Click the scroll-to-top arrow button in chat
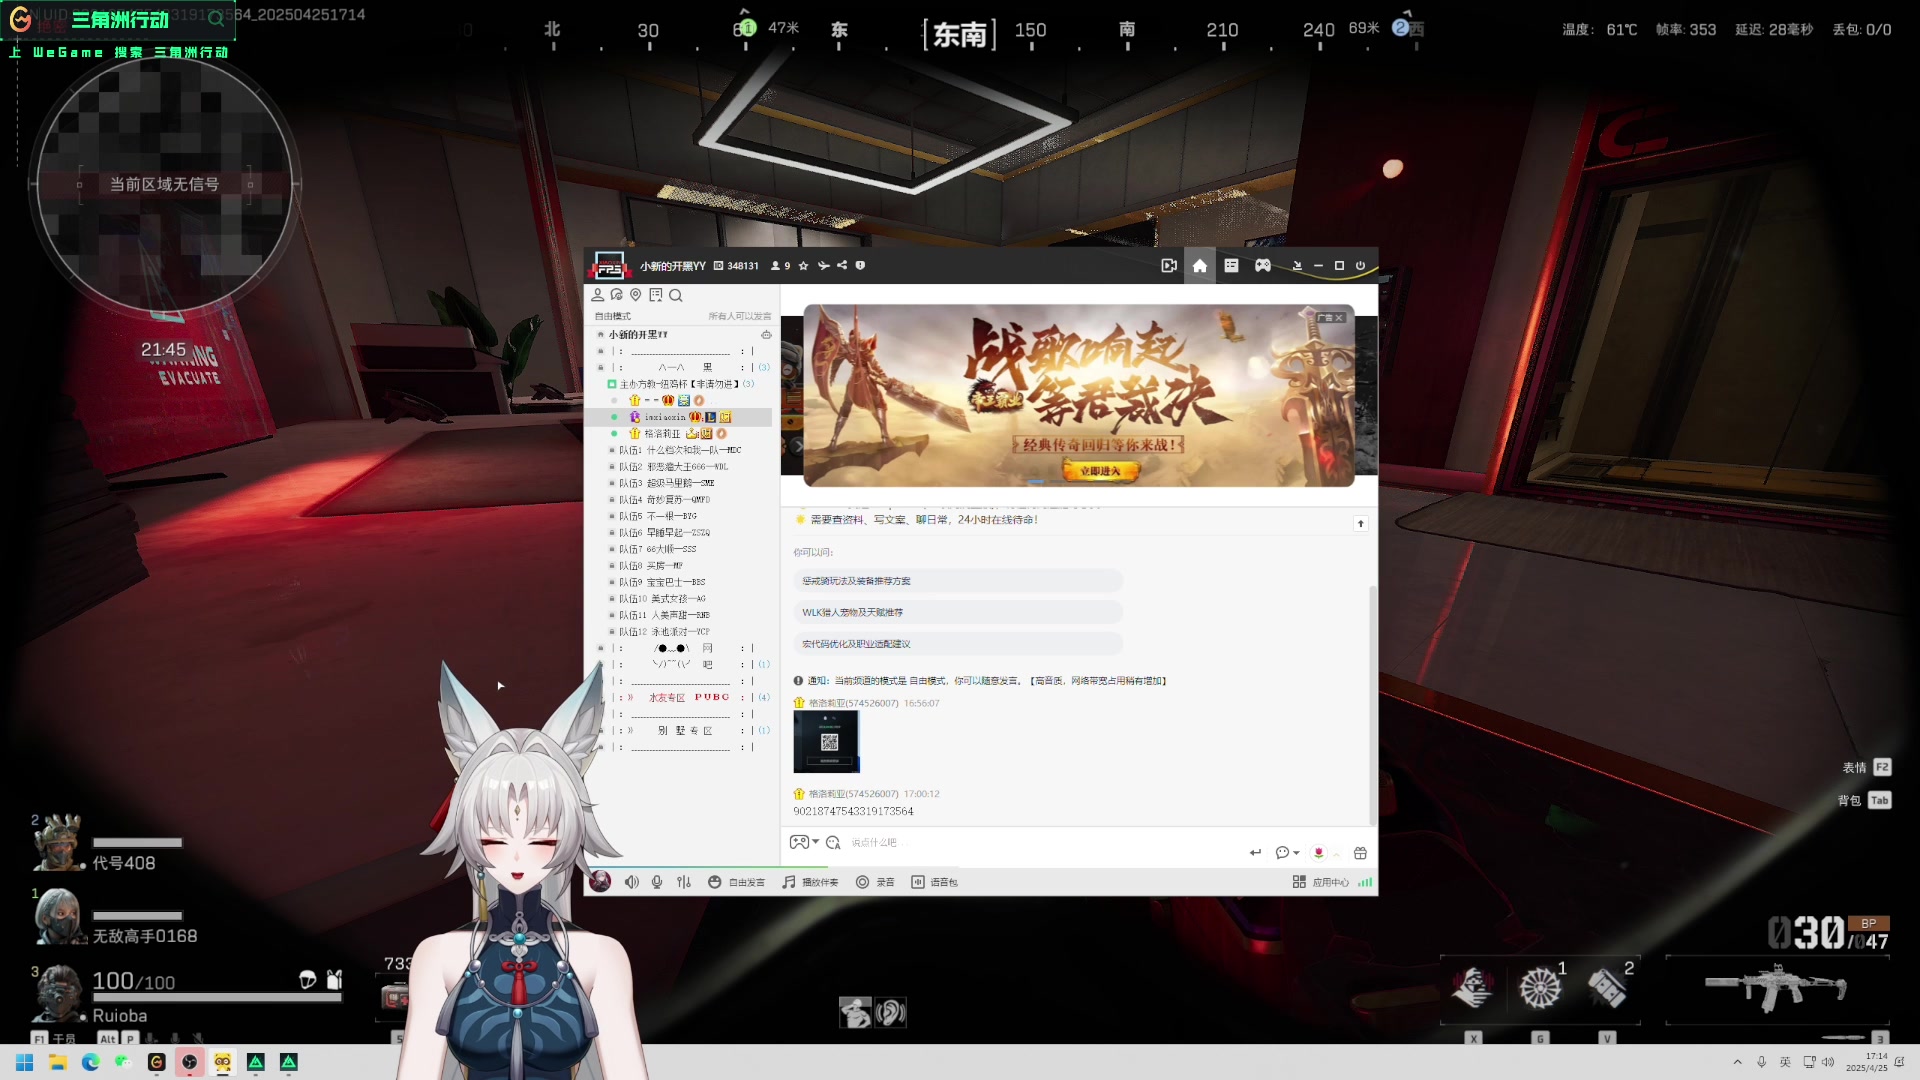The height and width of the screenshot is (1080, 1920). [1360, 524]
